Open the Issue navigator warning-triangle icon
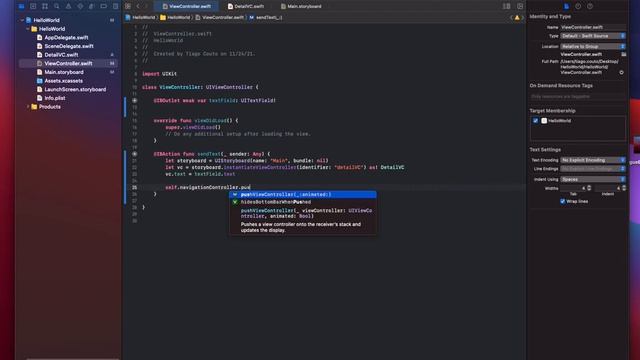This screenshot has width=640, height=360. 68,6
